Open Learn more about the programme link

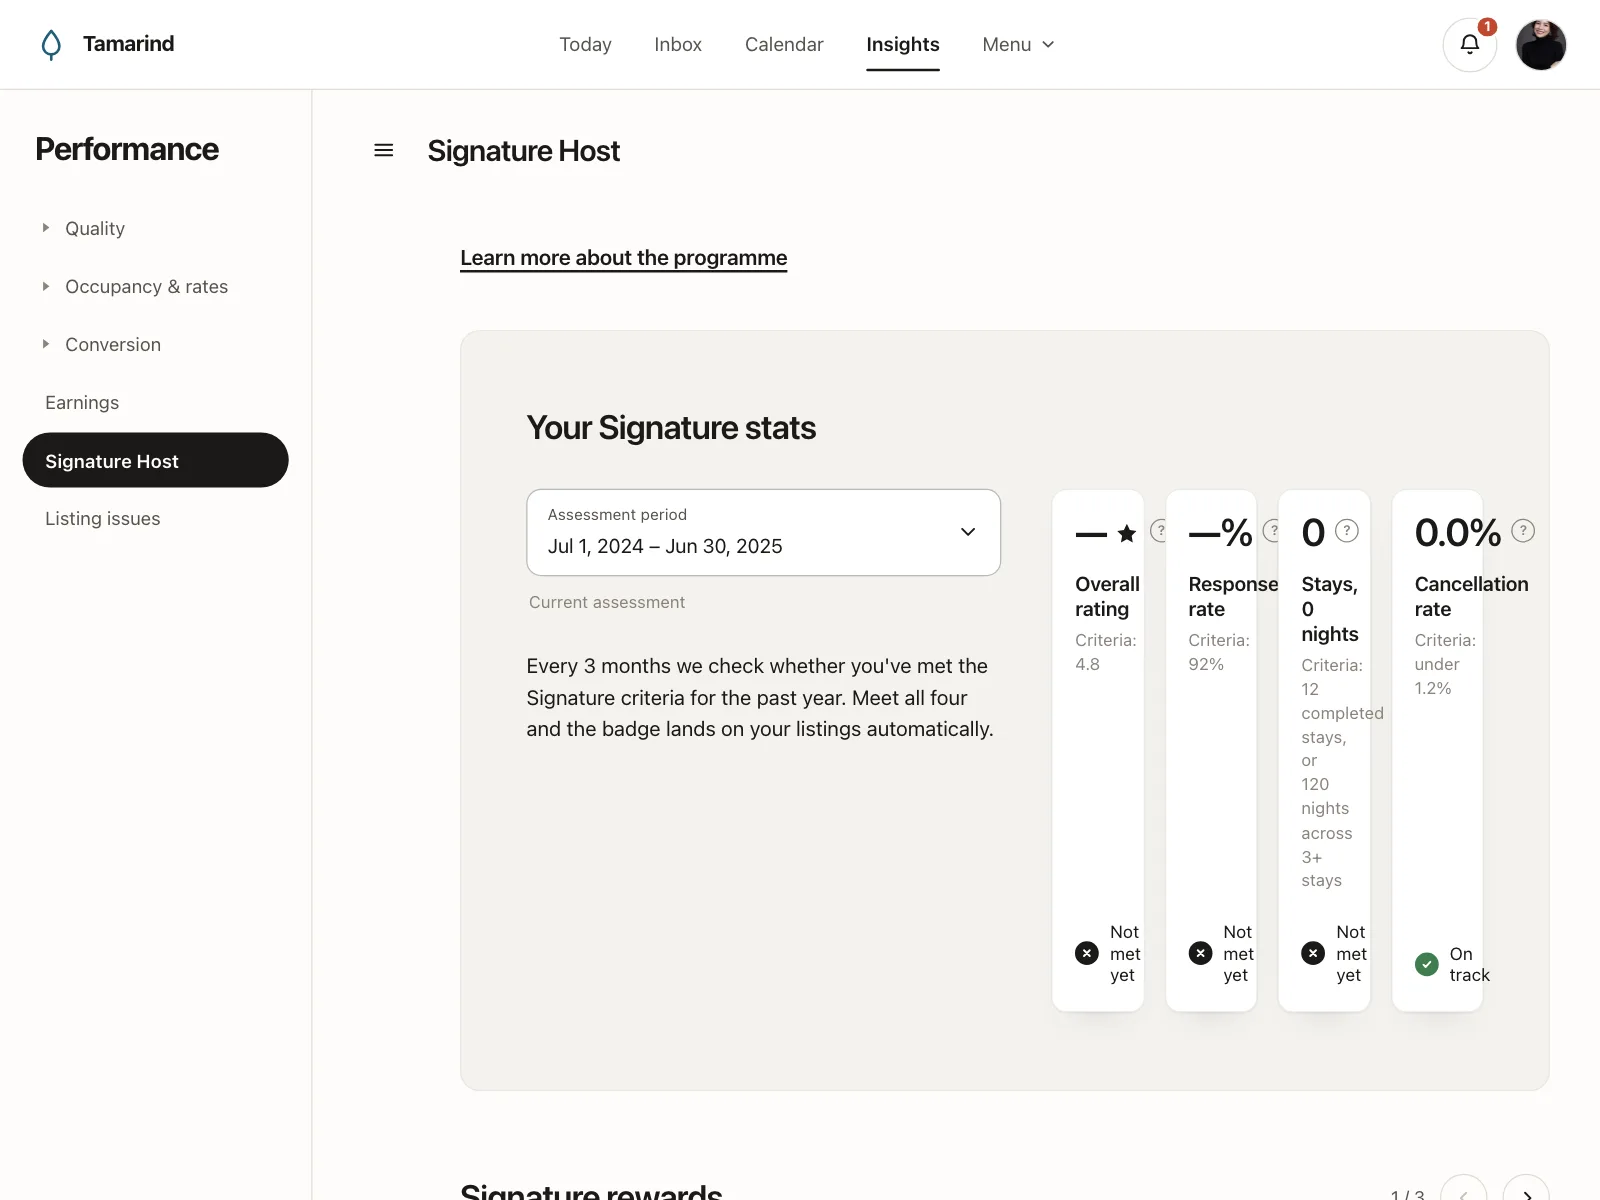click(624, 258)
